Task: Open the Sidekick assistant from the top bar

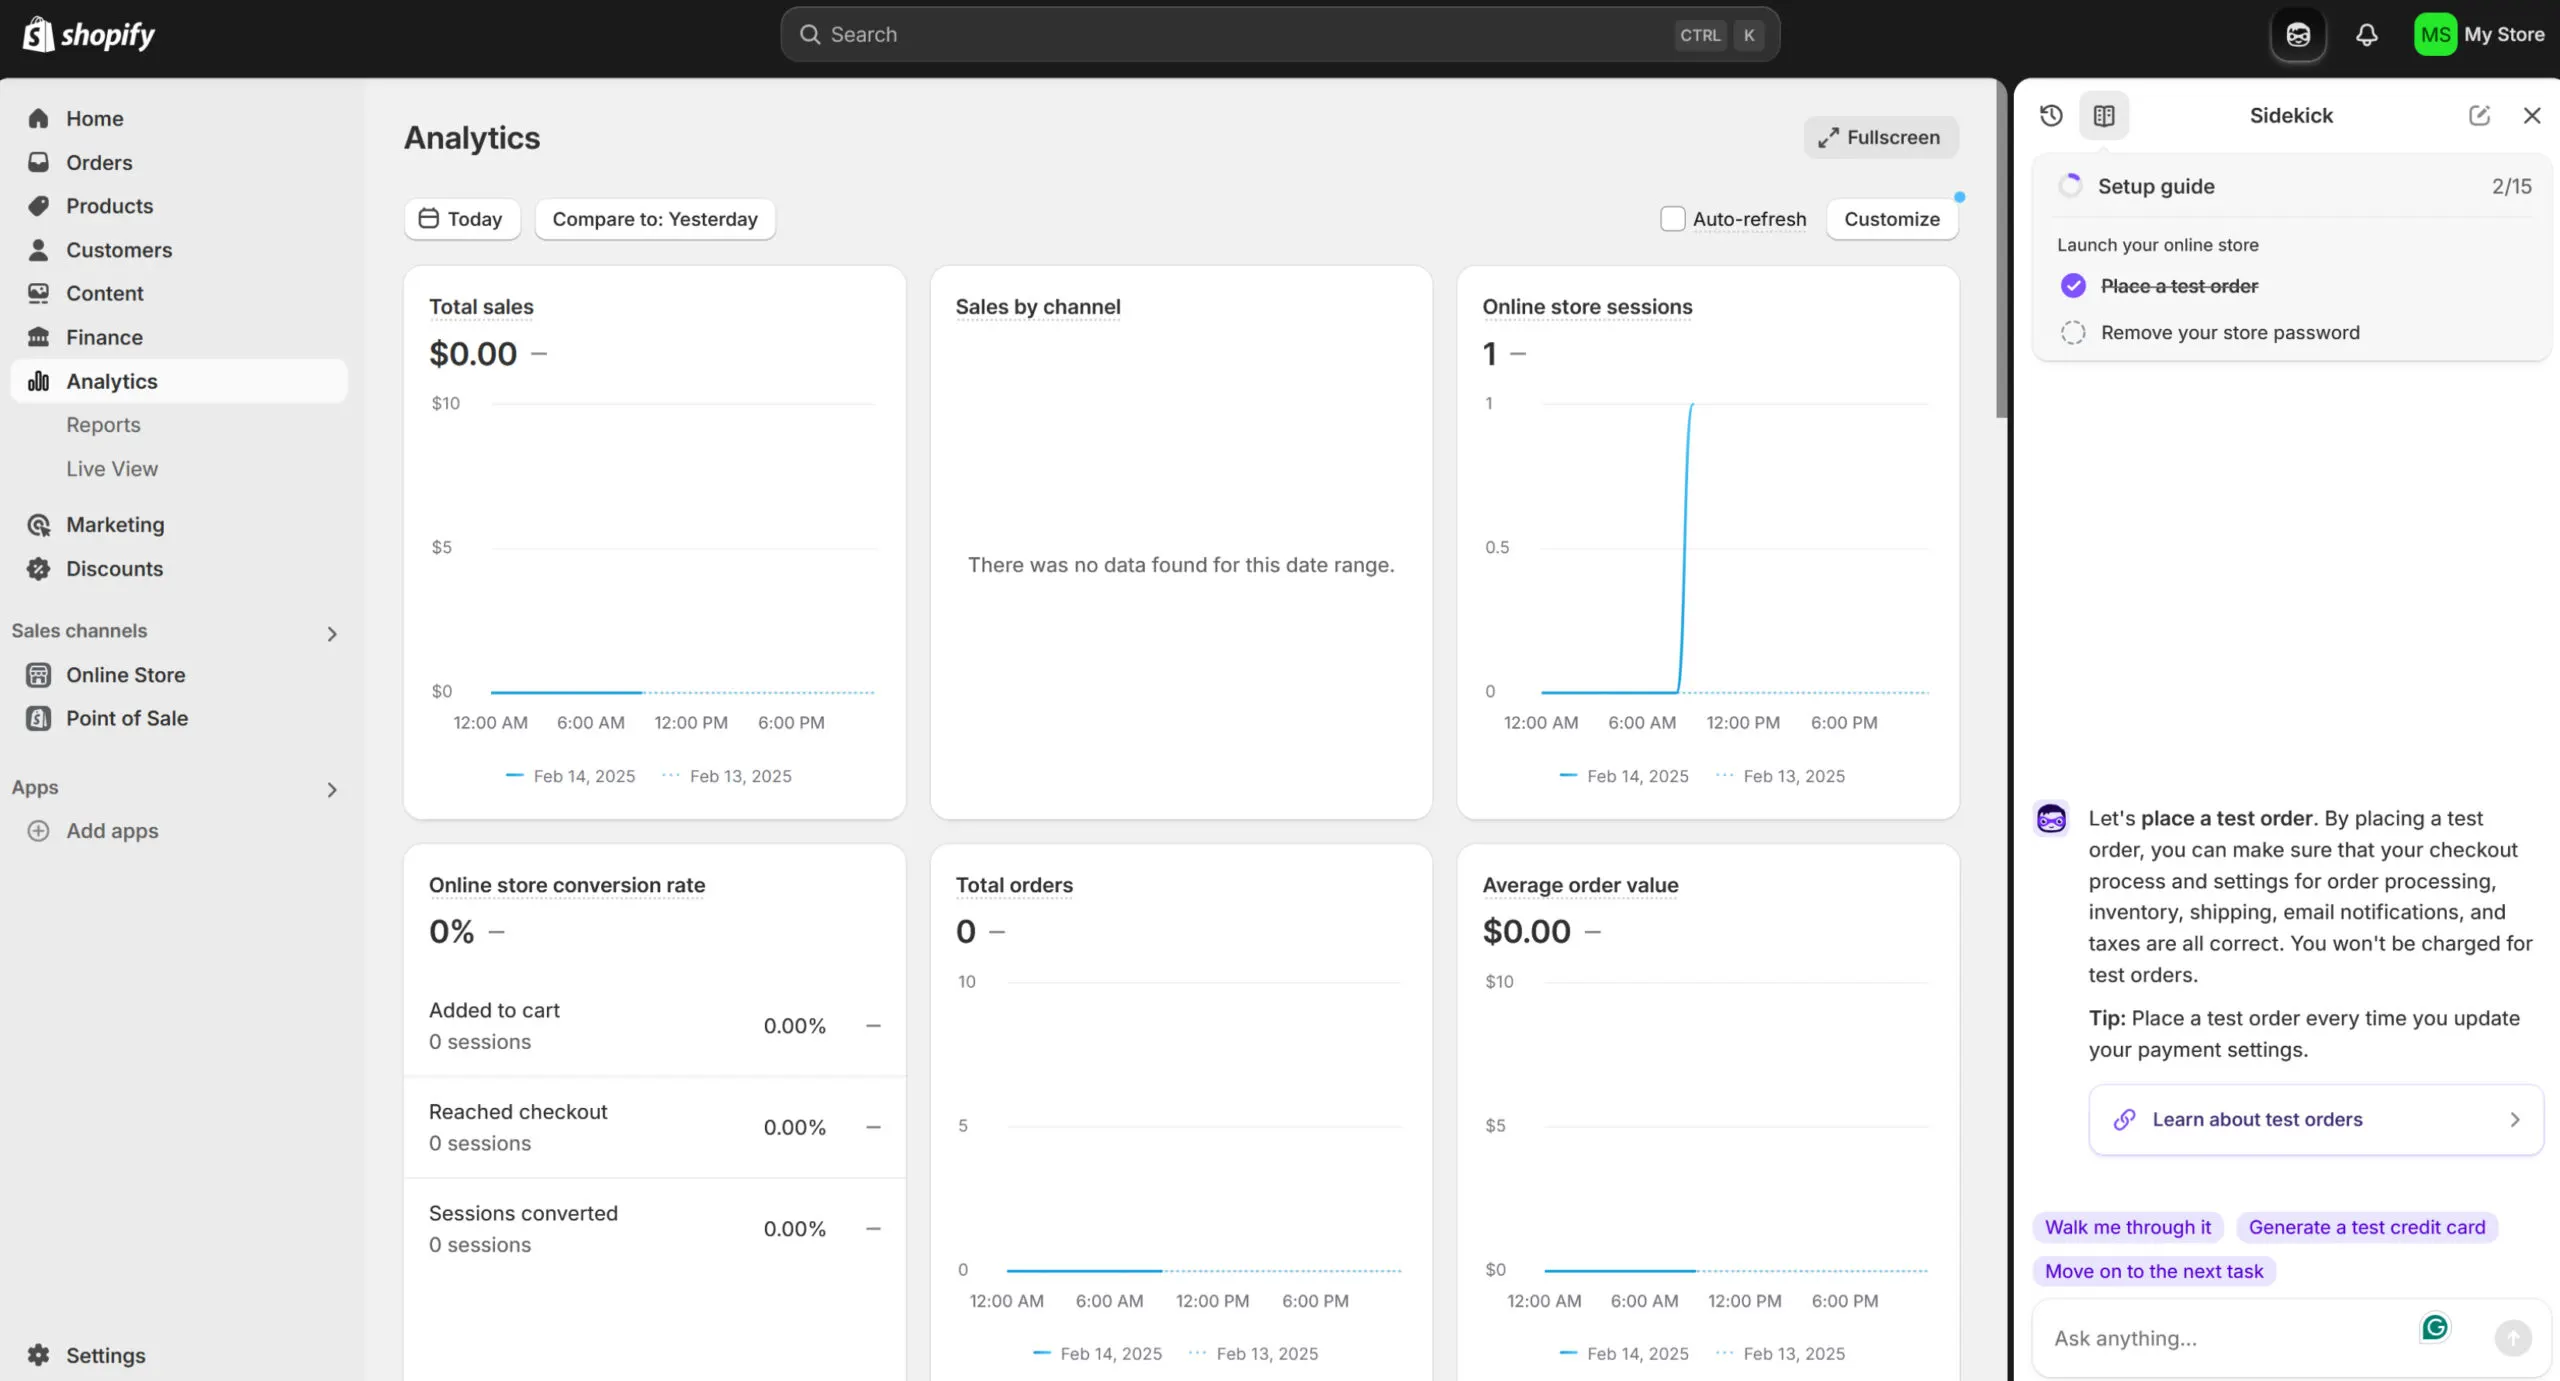Action: click(2298, 33)
